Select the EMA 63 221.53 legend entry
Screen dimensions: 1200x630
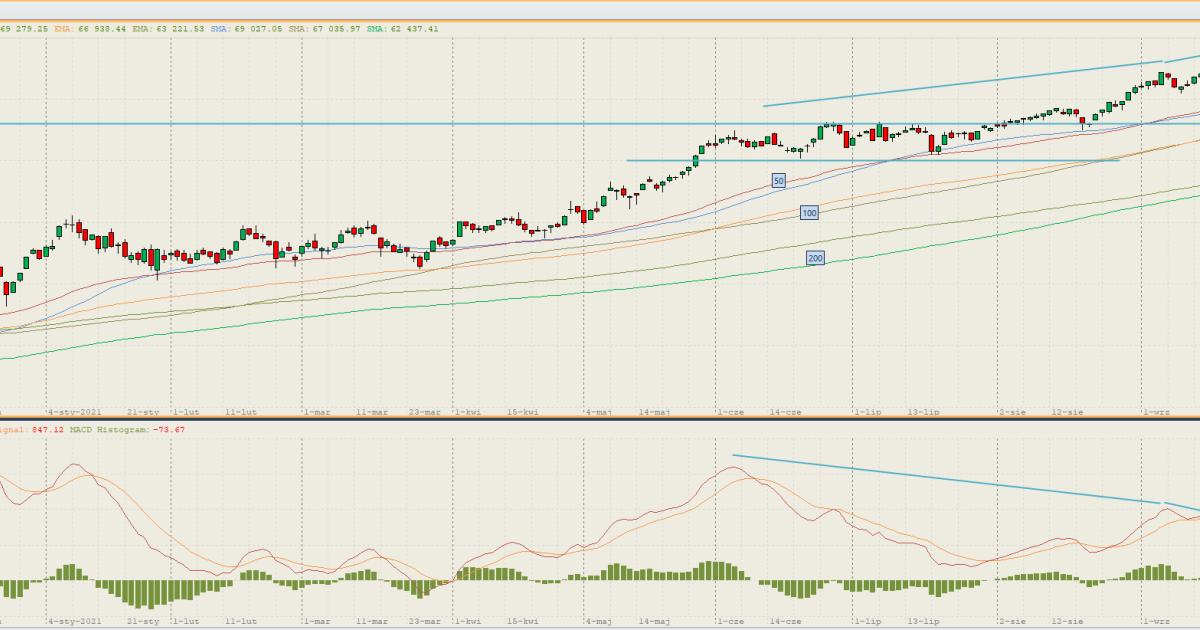pos(169,29)
